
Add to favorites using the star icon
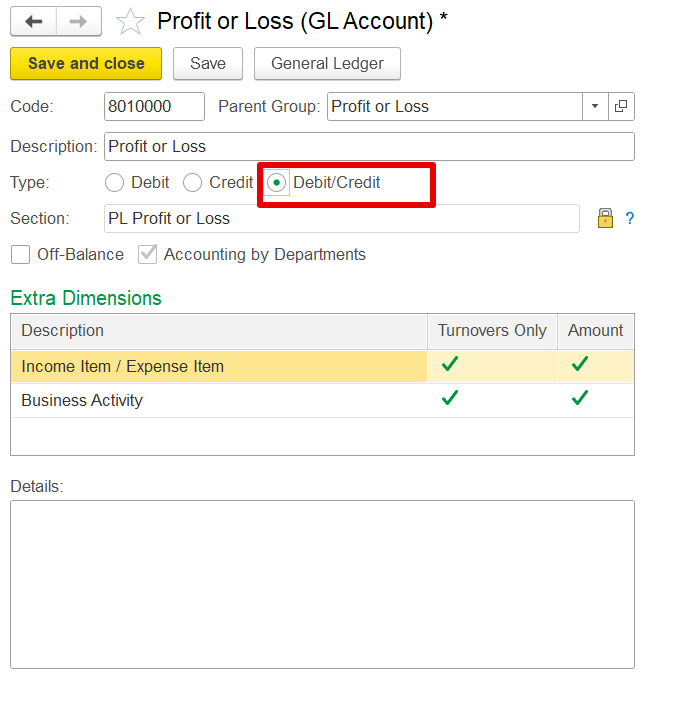coord(130,21)
